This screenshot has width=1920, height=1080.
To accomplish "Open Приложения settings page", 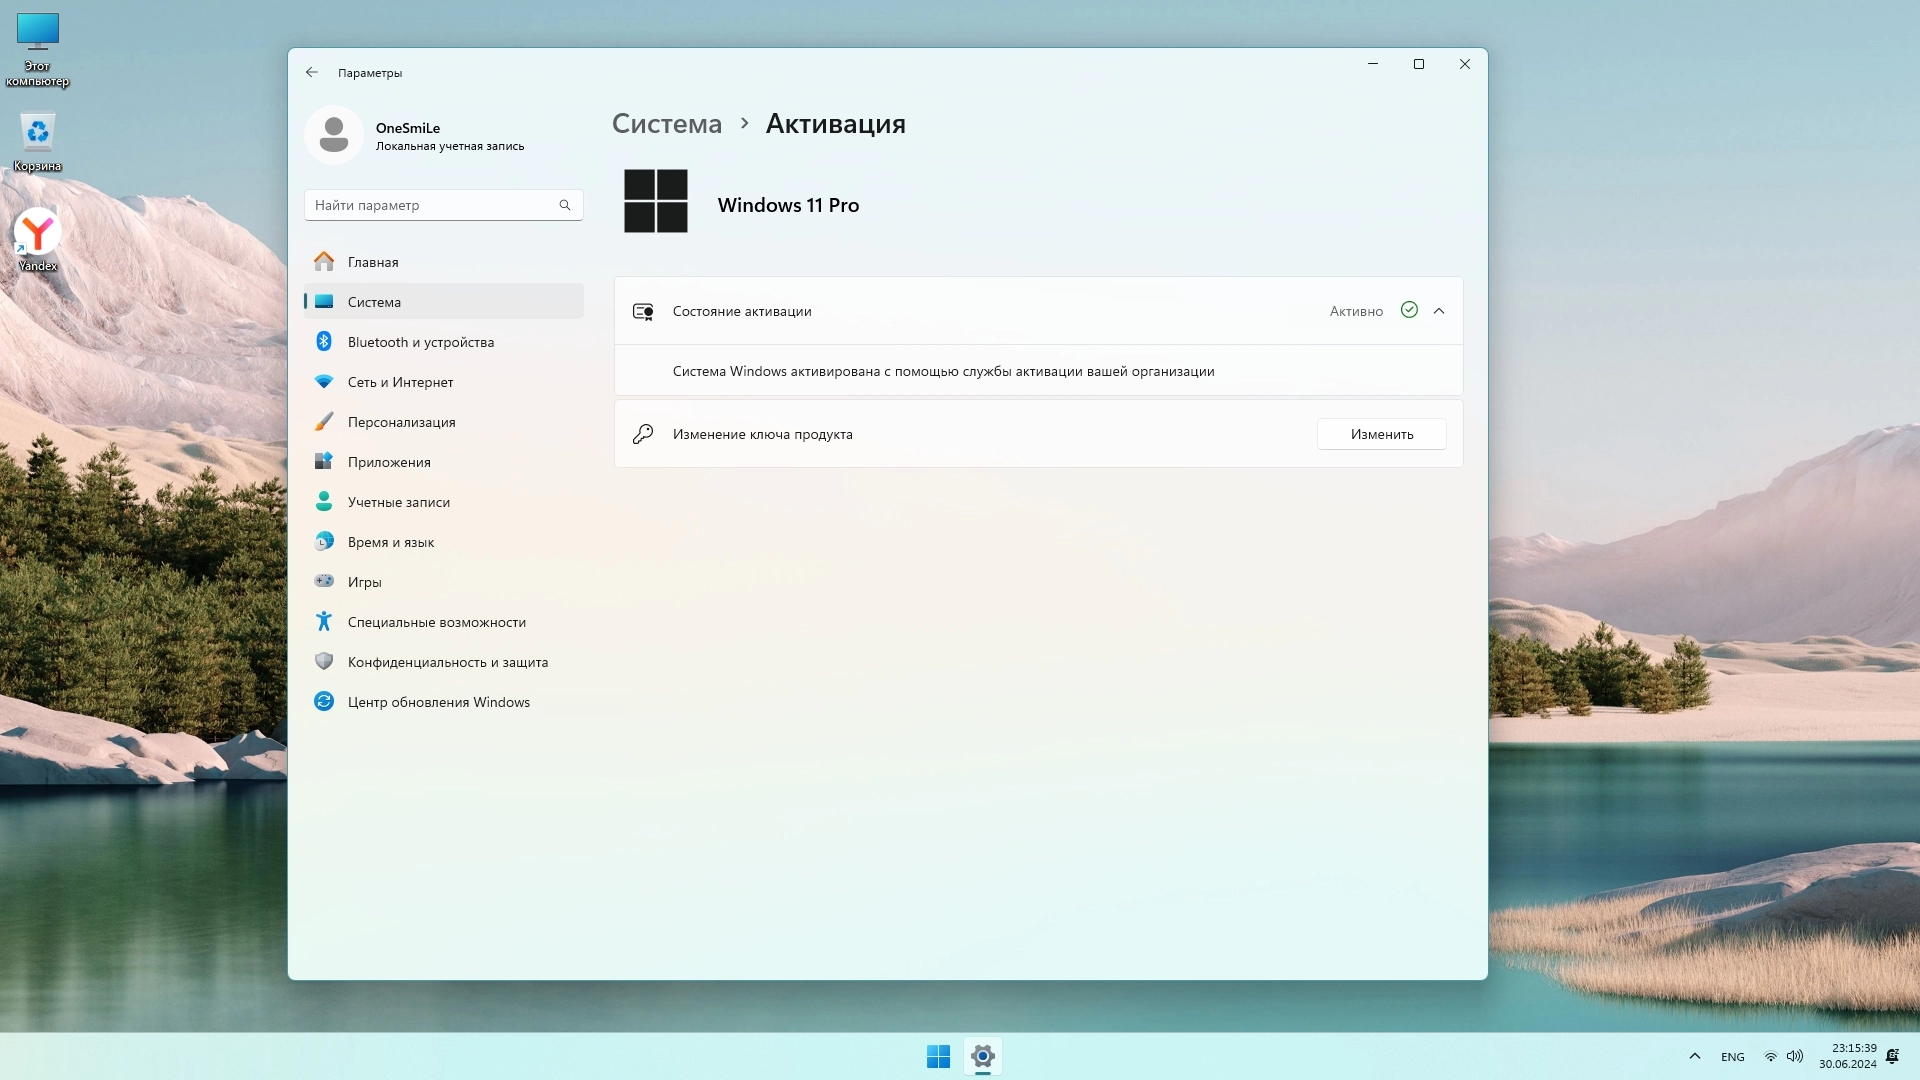I will click(x=389, y=462).
